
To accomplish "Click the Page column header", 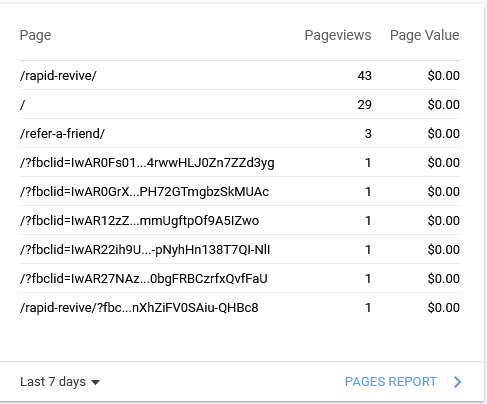I will tap(35, 35).
